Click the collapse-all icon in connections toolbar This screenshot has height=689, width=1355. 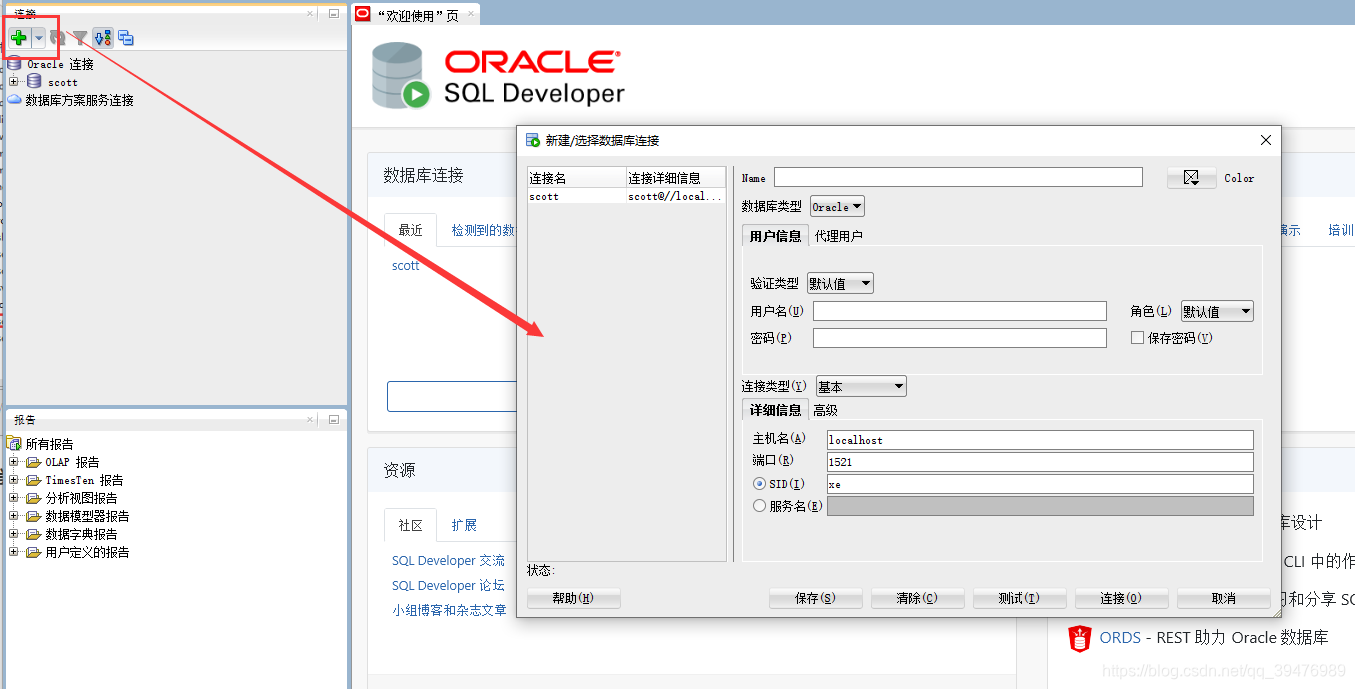pyautogui.click(x=126, y=38)
